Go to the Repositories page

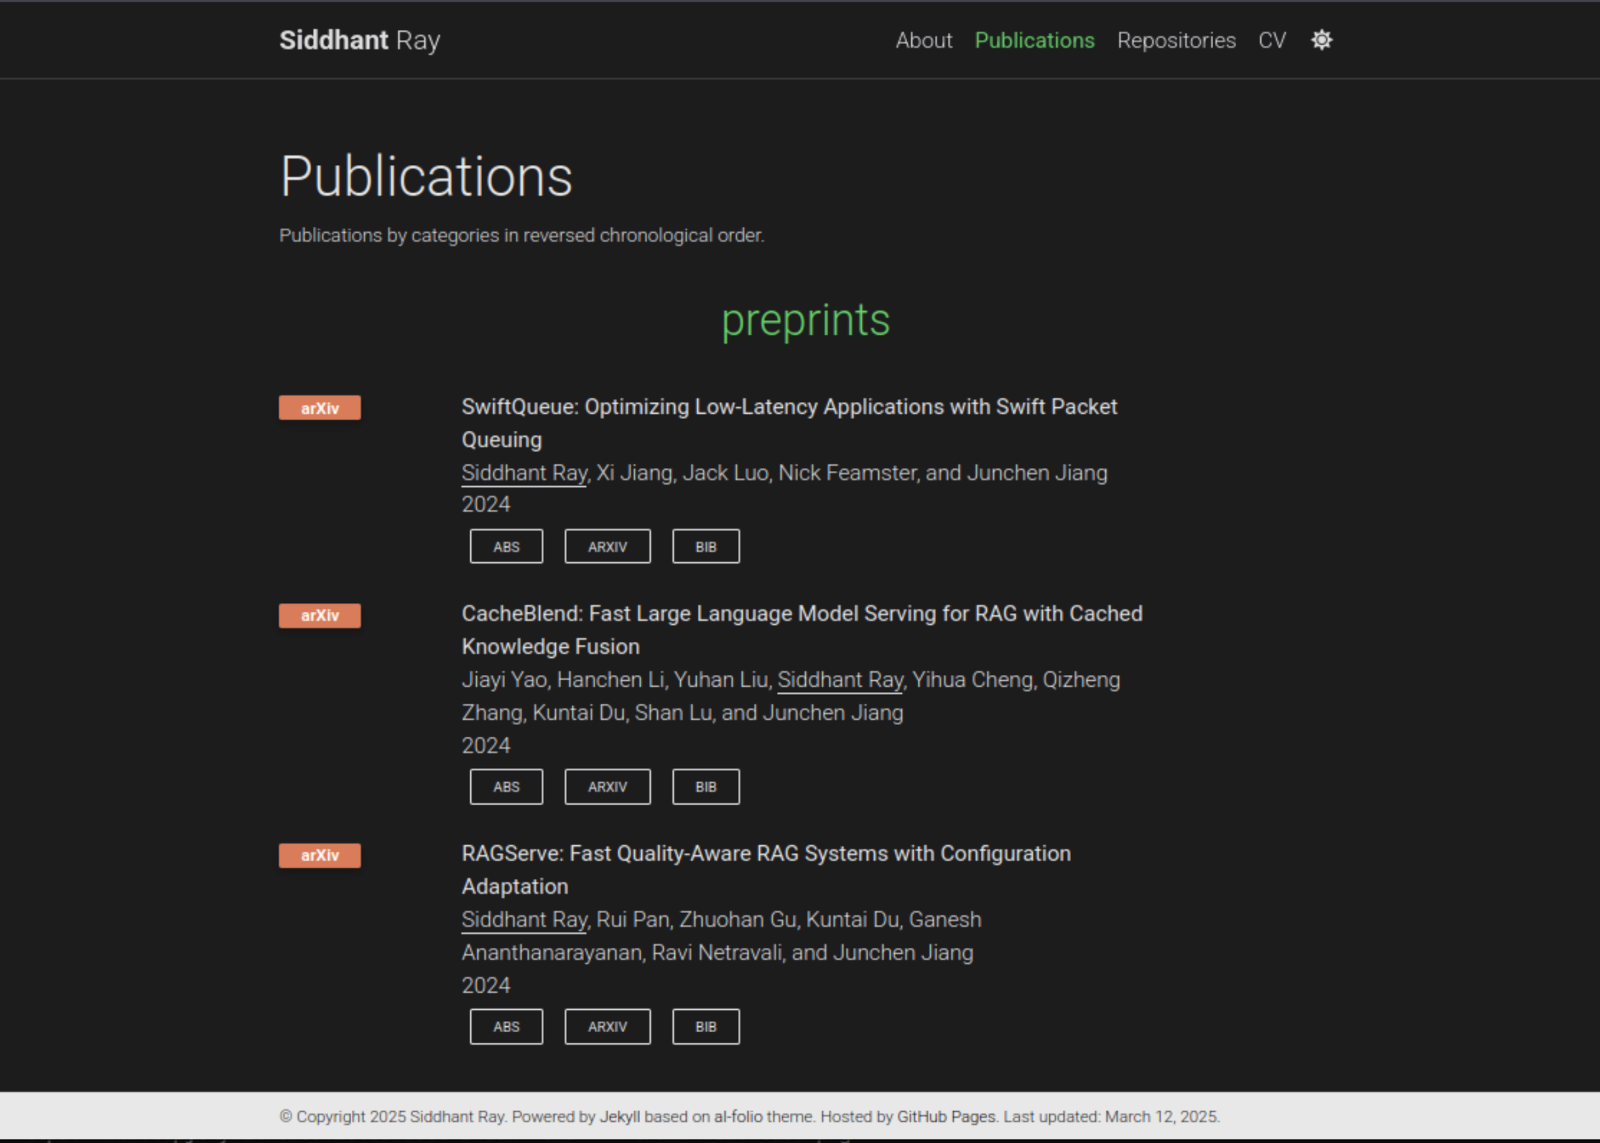pos(1176,40)
